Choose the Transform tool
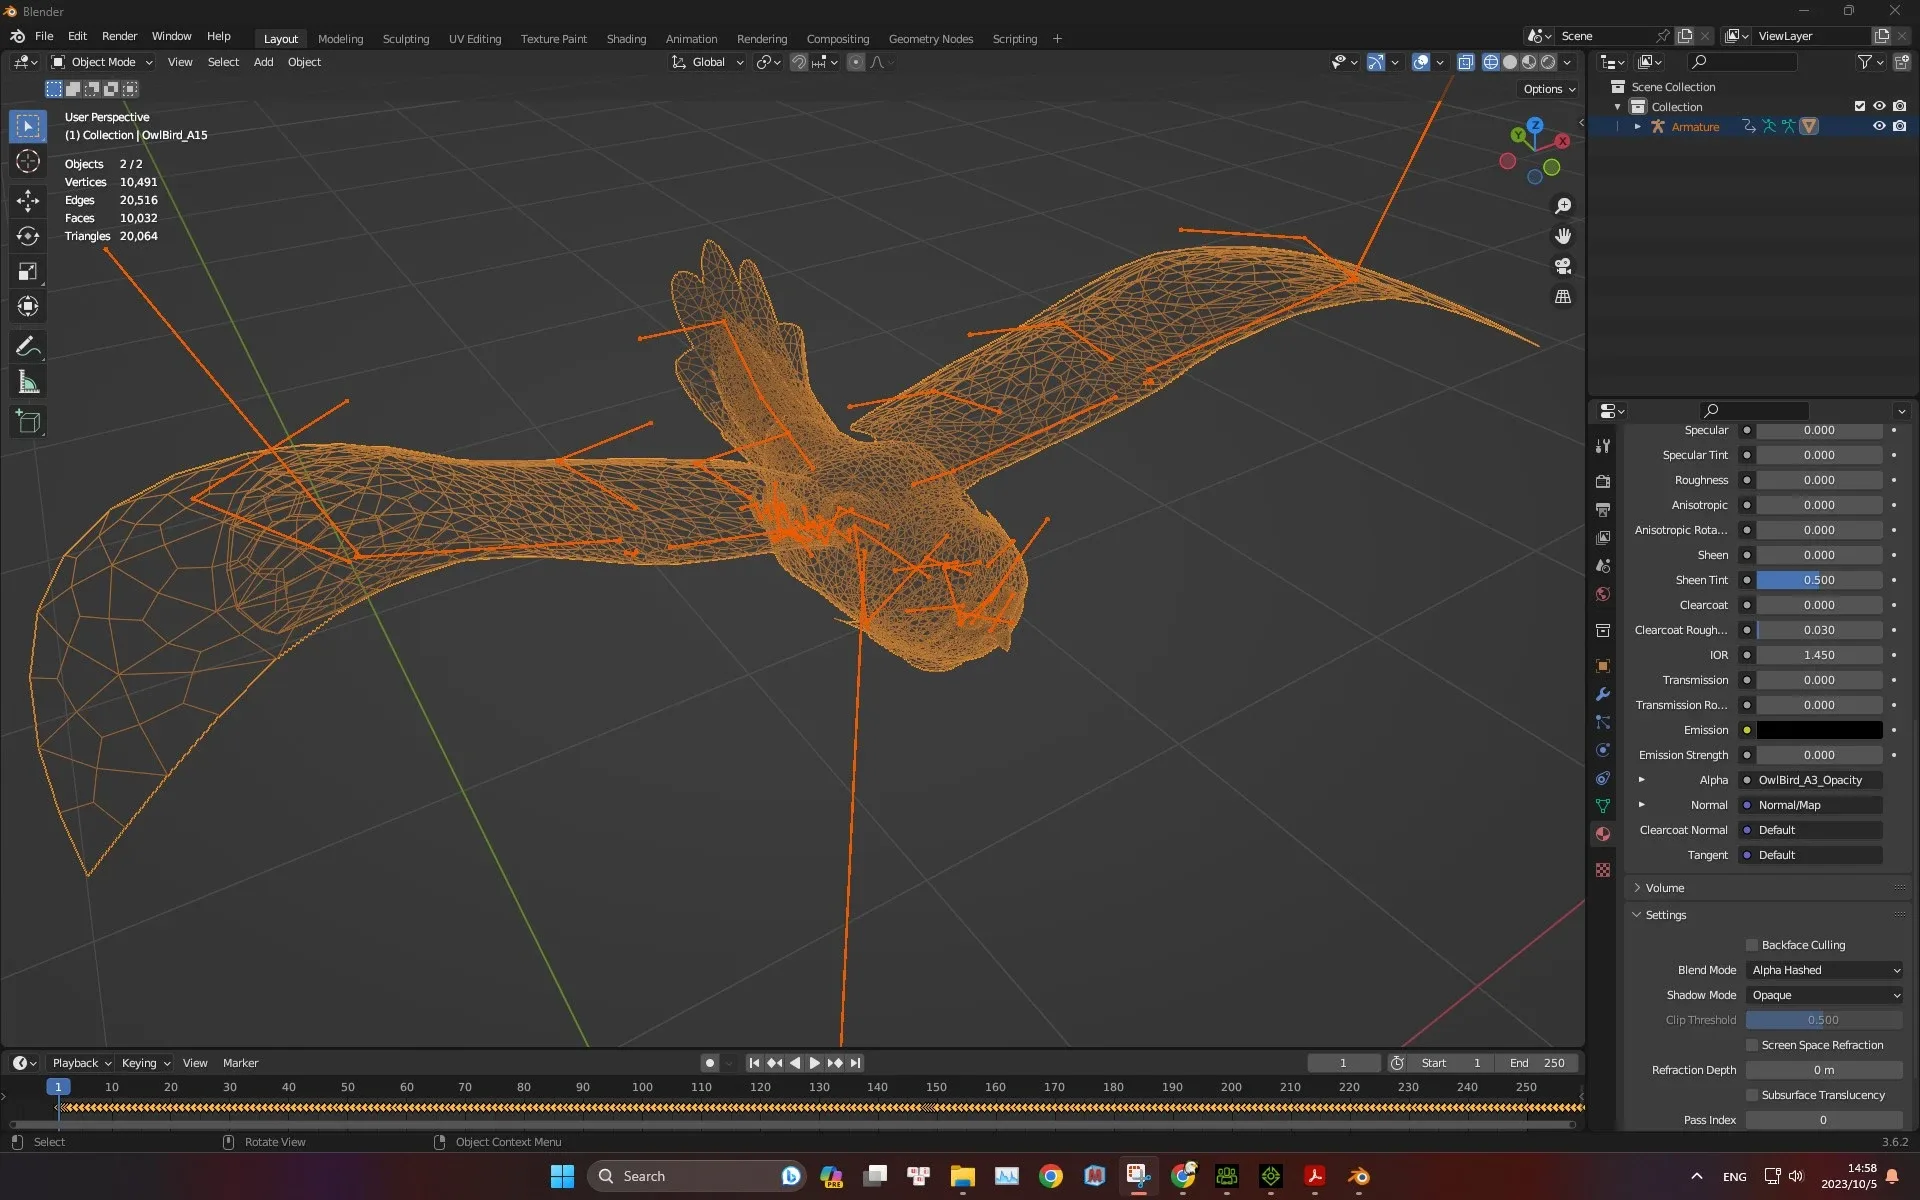 tap(28, 306)
